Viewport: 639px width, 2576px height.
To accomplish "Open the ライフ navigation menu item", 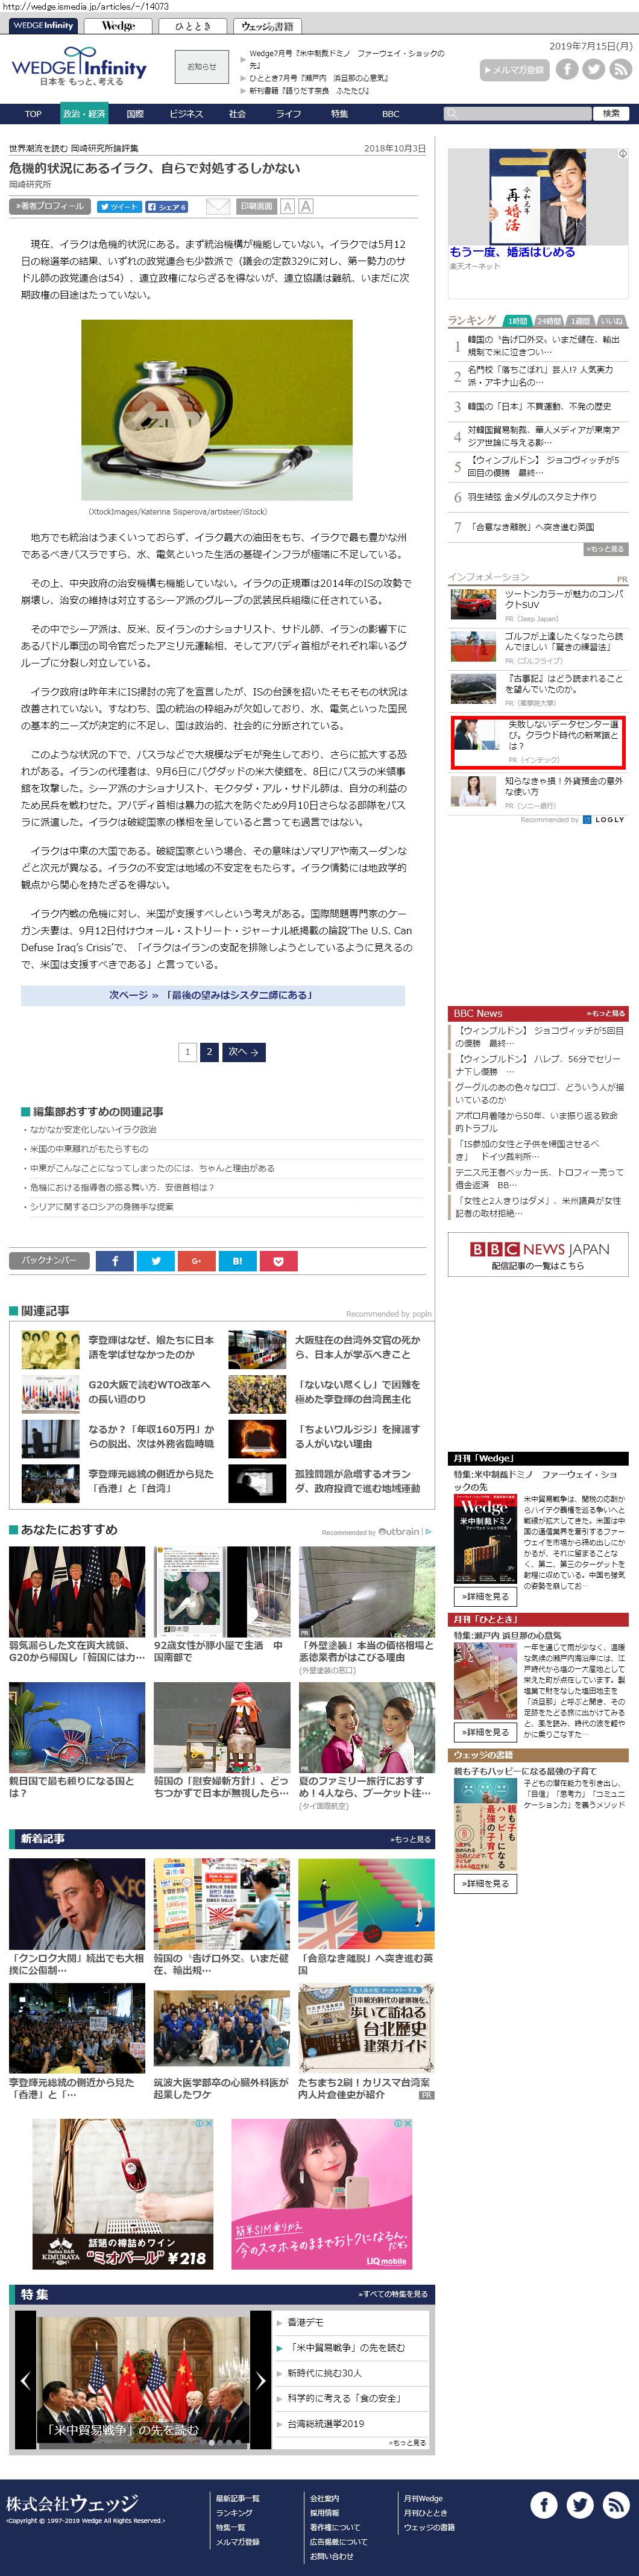I will pos(288,114).
